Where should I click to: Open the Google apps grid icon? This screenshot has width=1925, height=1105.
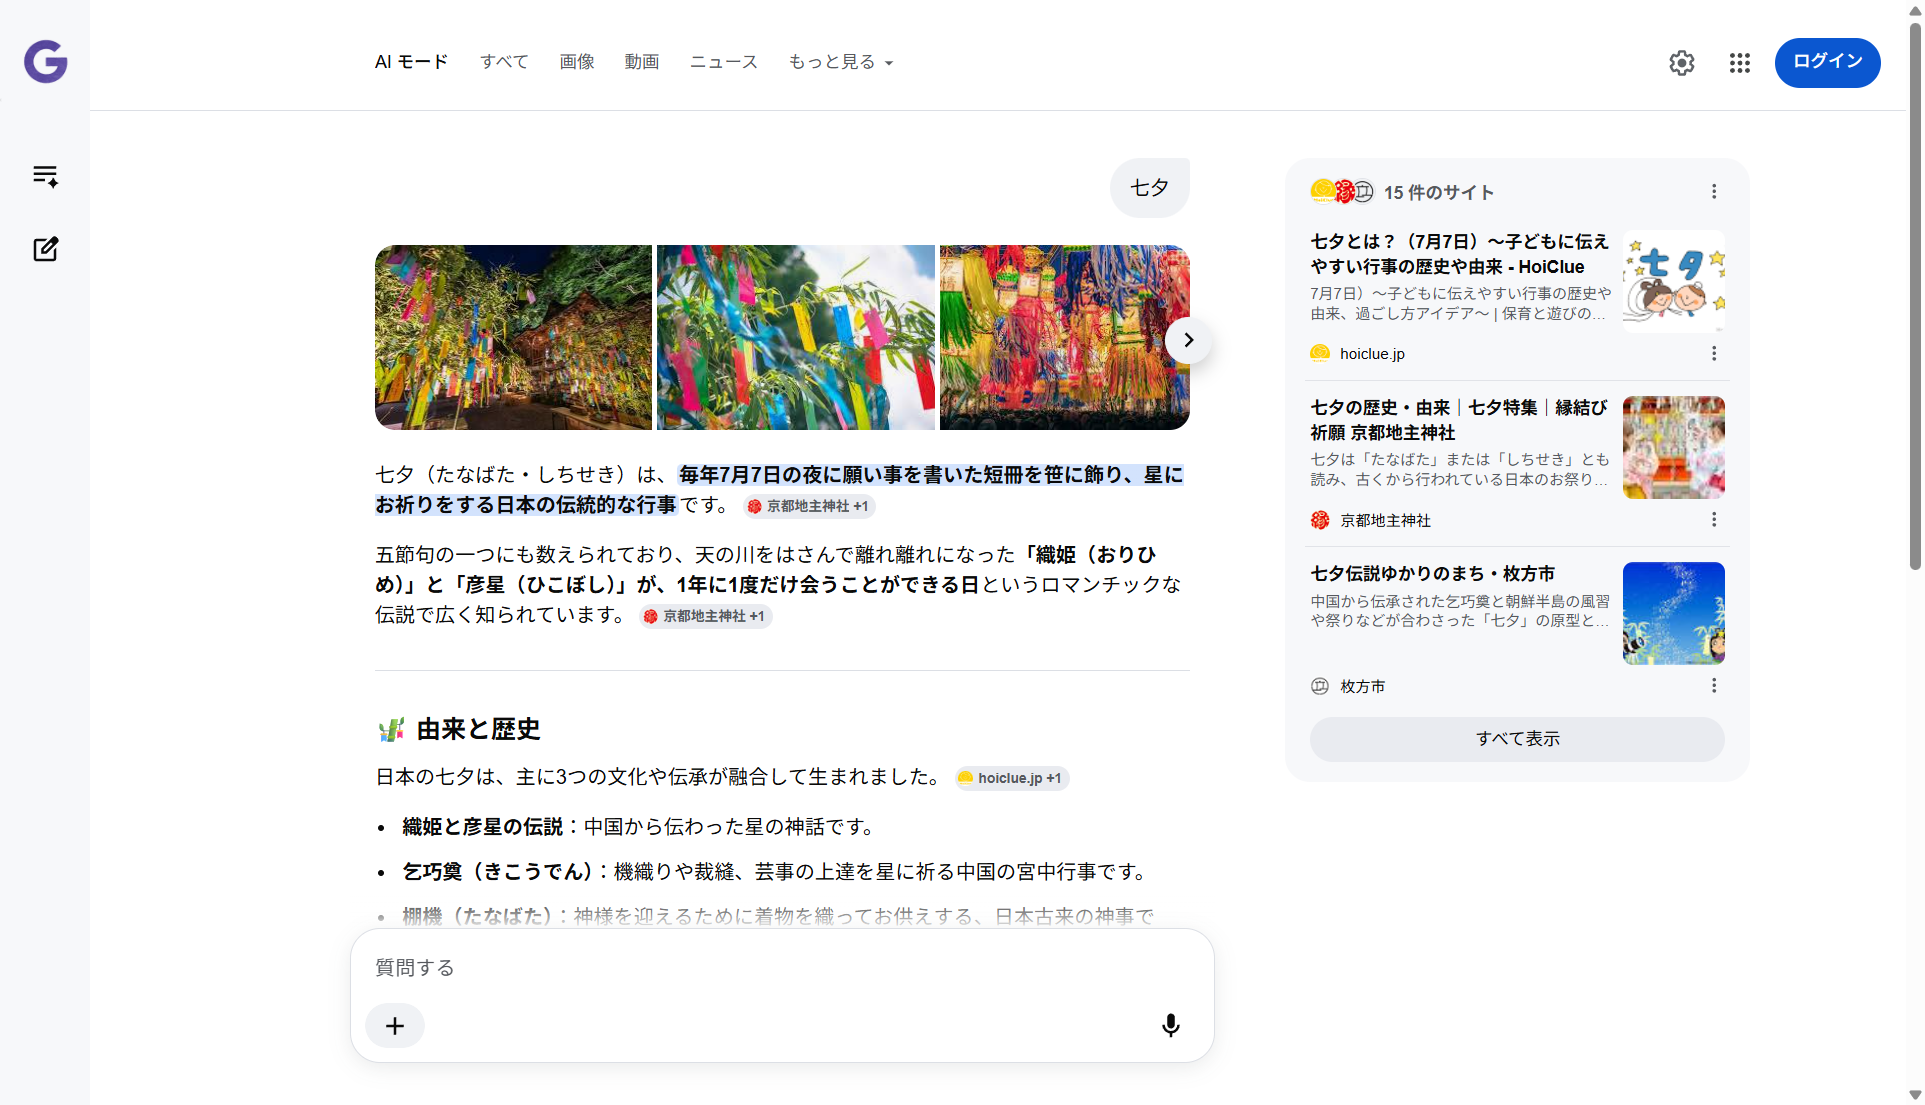point(1740,63)
